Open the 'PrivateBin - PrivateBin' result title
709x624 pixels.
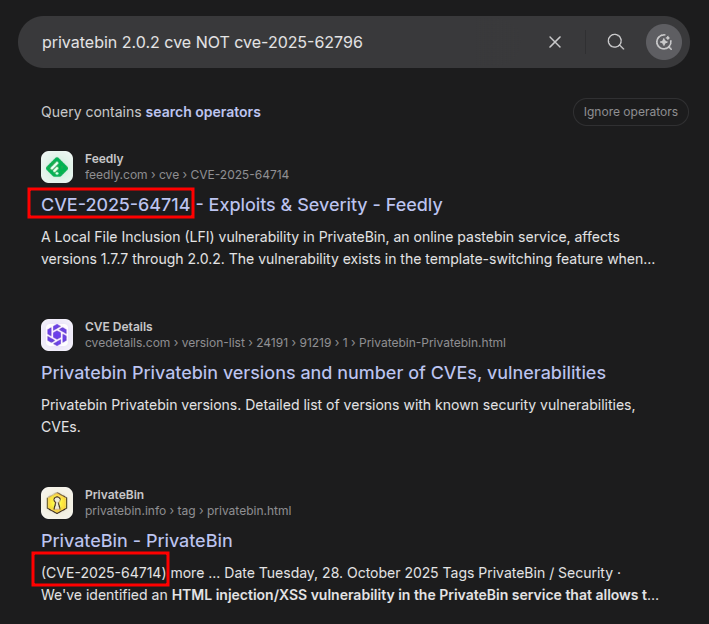point(137,541)
